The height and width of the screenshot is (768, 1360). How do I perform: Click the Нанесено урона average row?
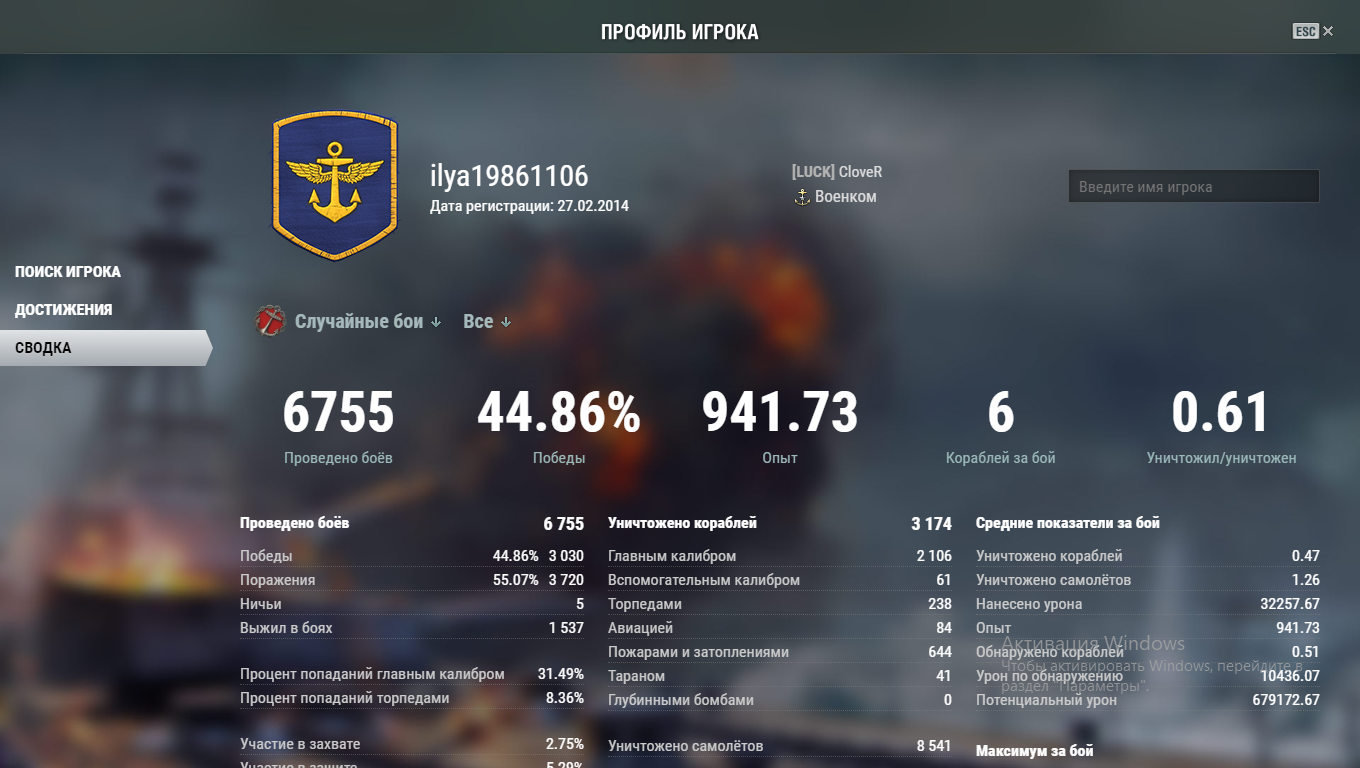coord(1148,604)
